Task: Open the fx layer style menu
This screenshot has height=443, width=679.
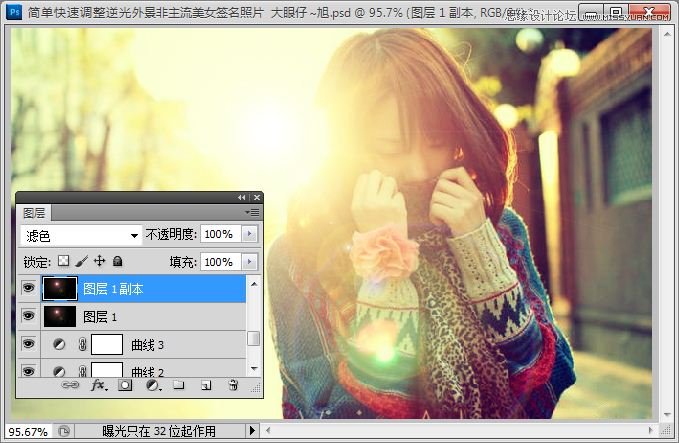Action: pos(99,385)
